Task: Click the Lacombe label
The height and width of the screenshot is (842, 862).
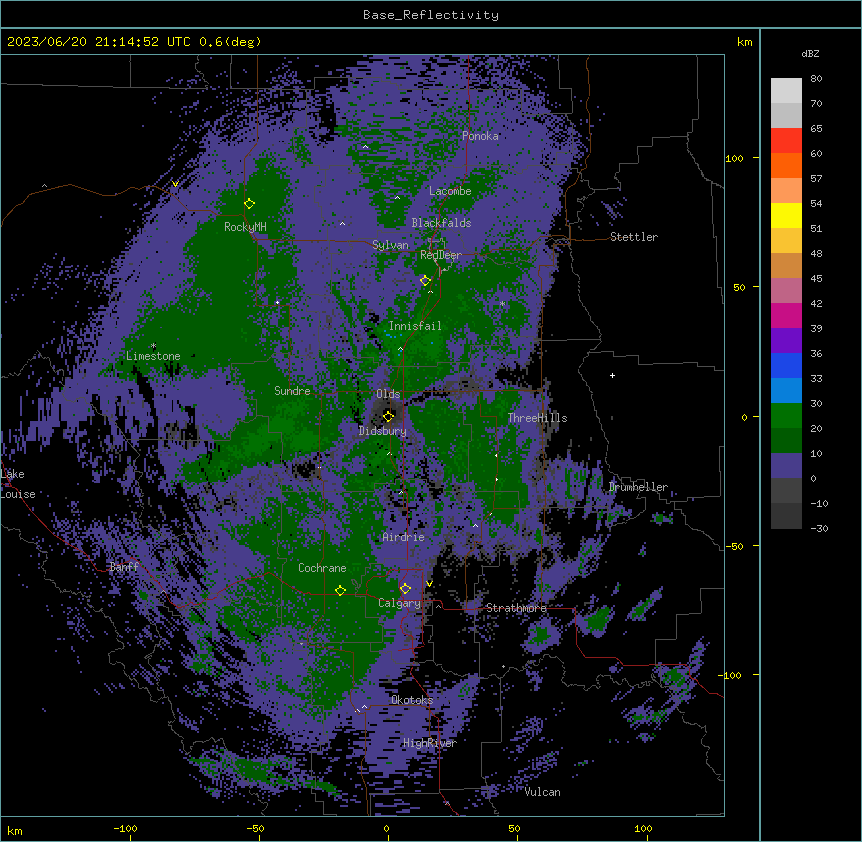Action: (x=450, y=191)
